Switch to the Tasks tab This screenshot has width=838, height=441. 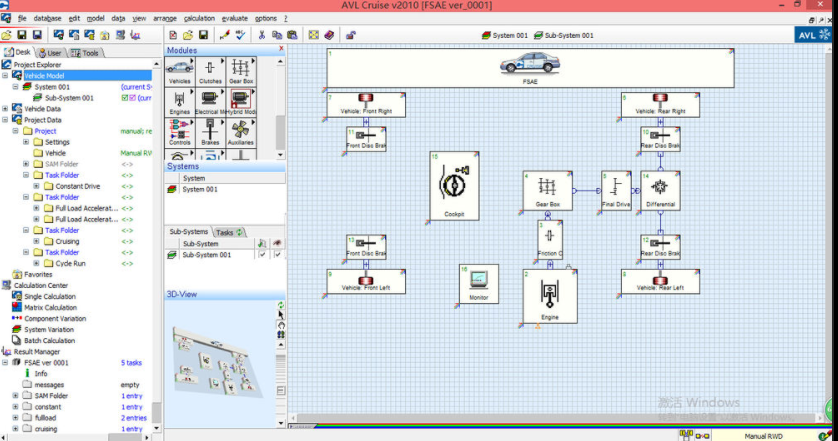229,233
